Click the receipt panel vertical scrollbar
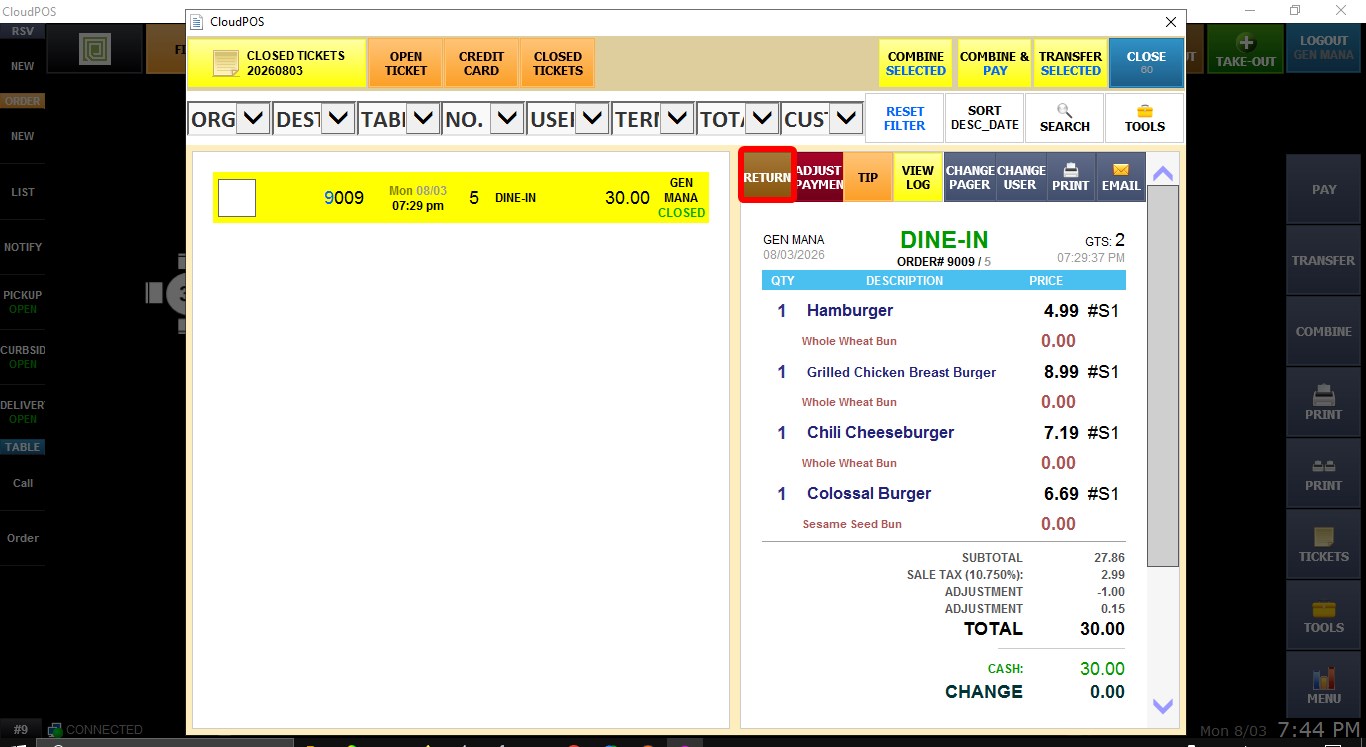The height and width of the screenshot is (747, 1366). (1162, 375)
